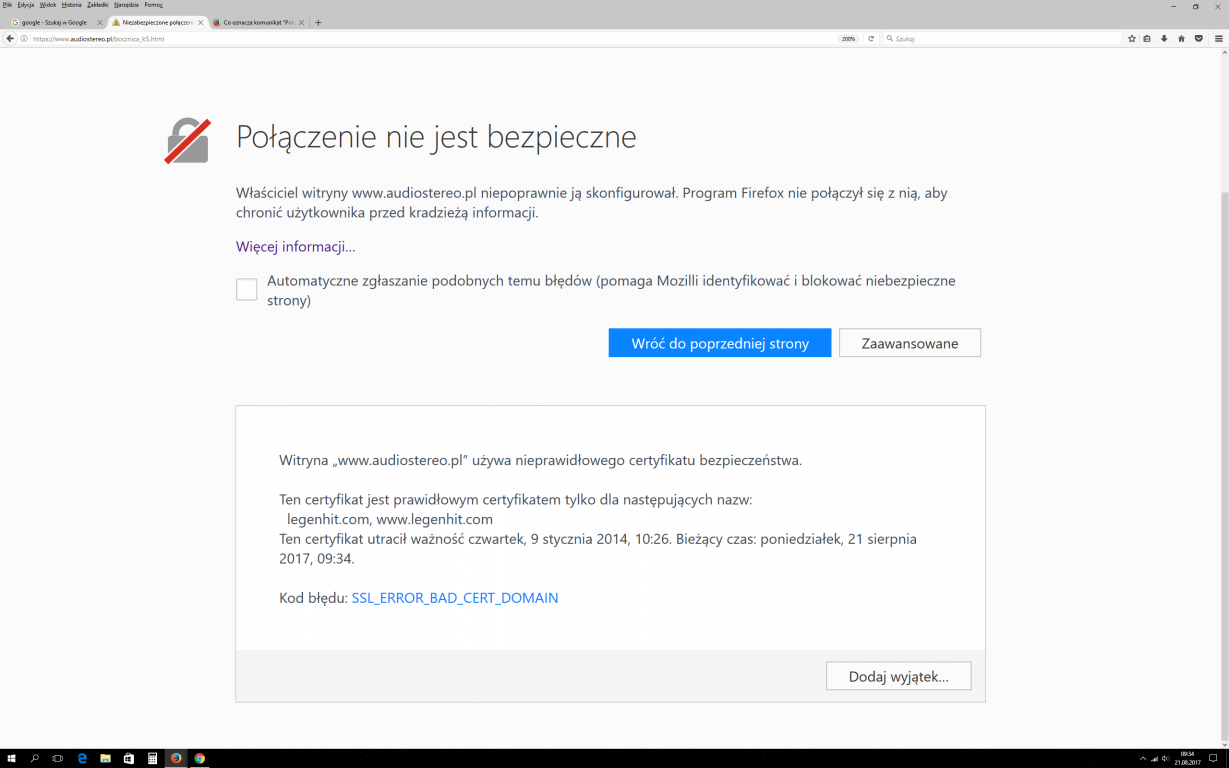
Task: Open the Historia menu
Action: (72, 5)
